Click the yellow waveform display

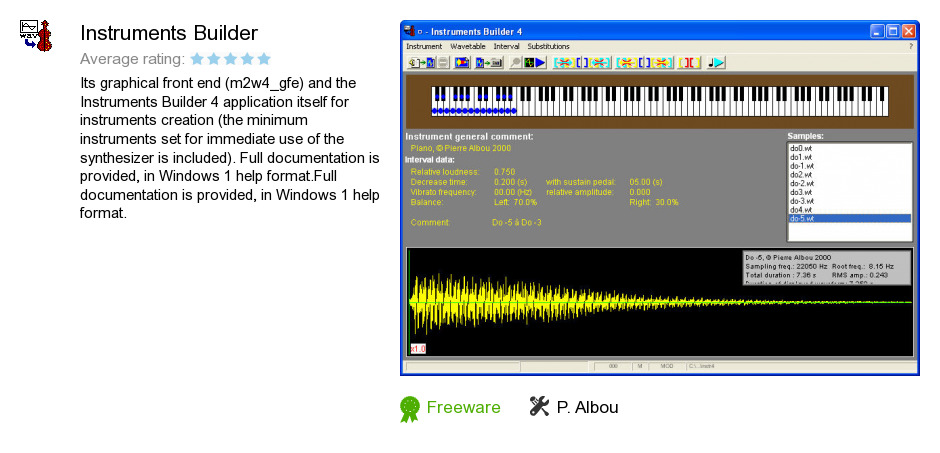[x=659, y=302]
